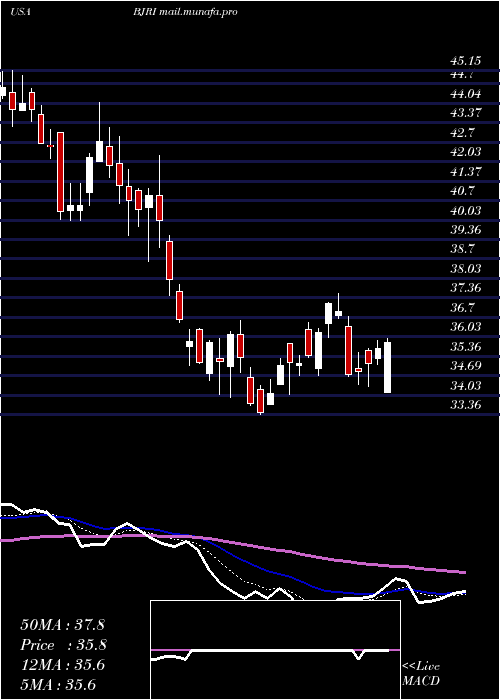This screenshot has width=500, height=700.
Task: Click the 37.36 price axis label
Action: (464, 288)
